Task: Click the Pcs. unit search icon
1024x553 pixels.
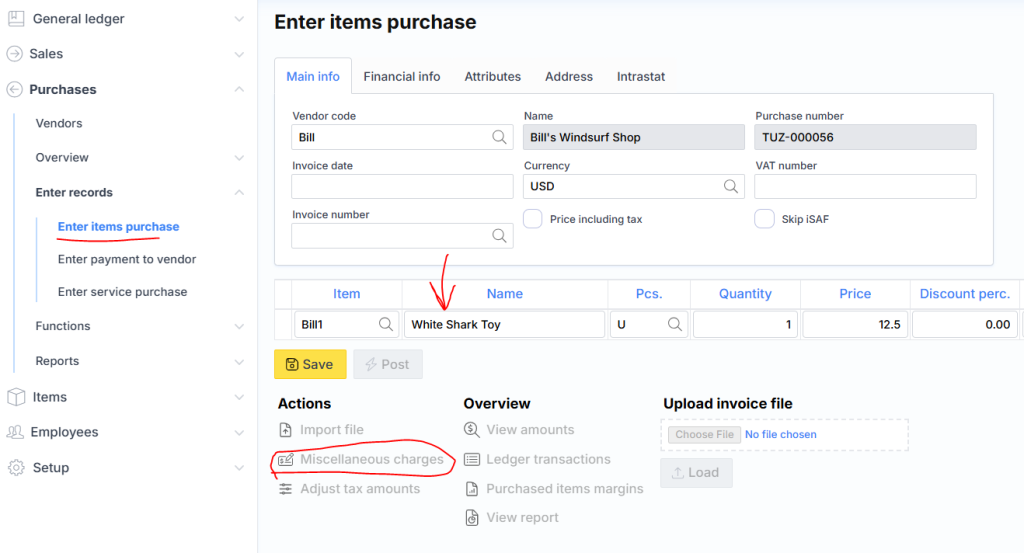Action: tap(675, 325)
